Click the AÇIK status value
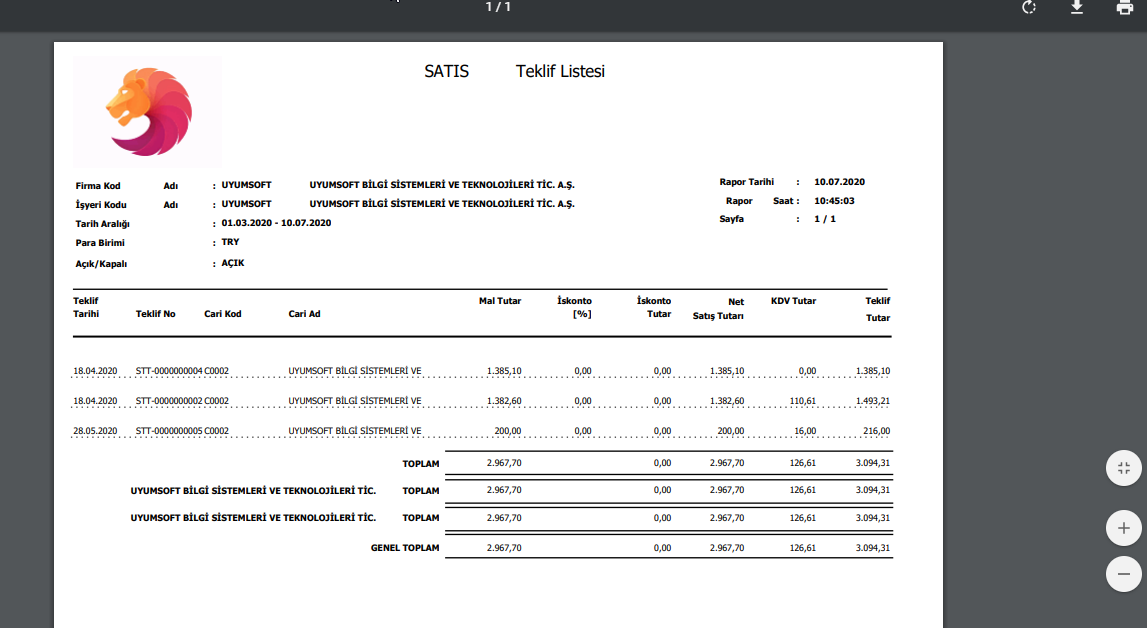Screen dimensions: 1147x628 233,263
